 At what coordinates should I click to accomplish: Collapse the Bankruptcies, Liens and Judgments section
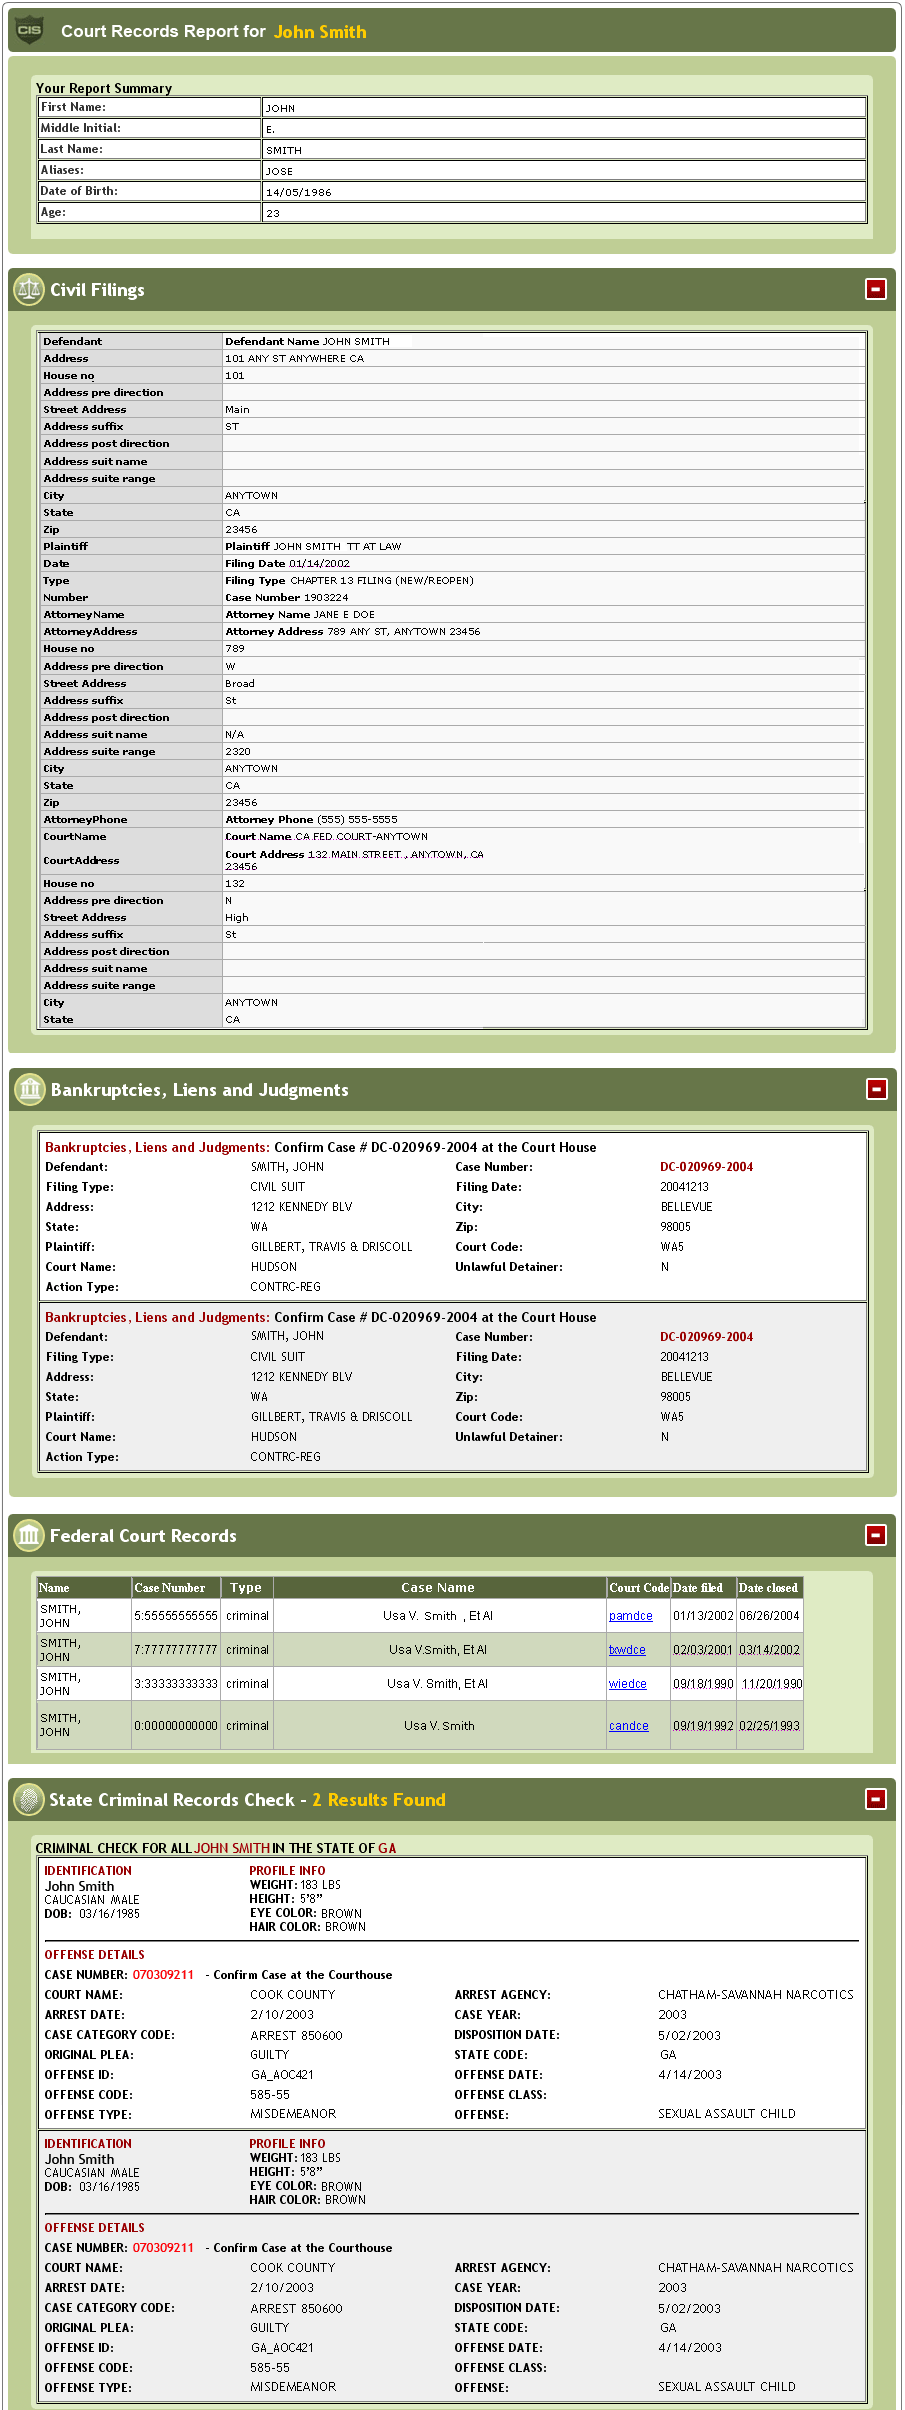coord(876,1089)
